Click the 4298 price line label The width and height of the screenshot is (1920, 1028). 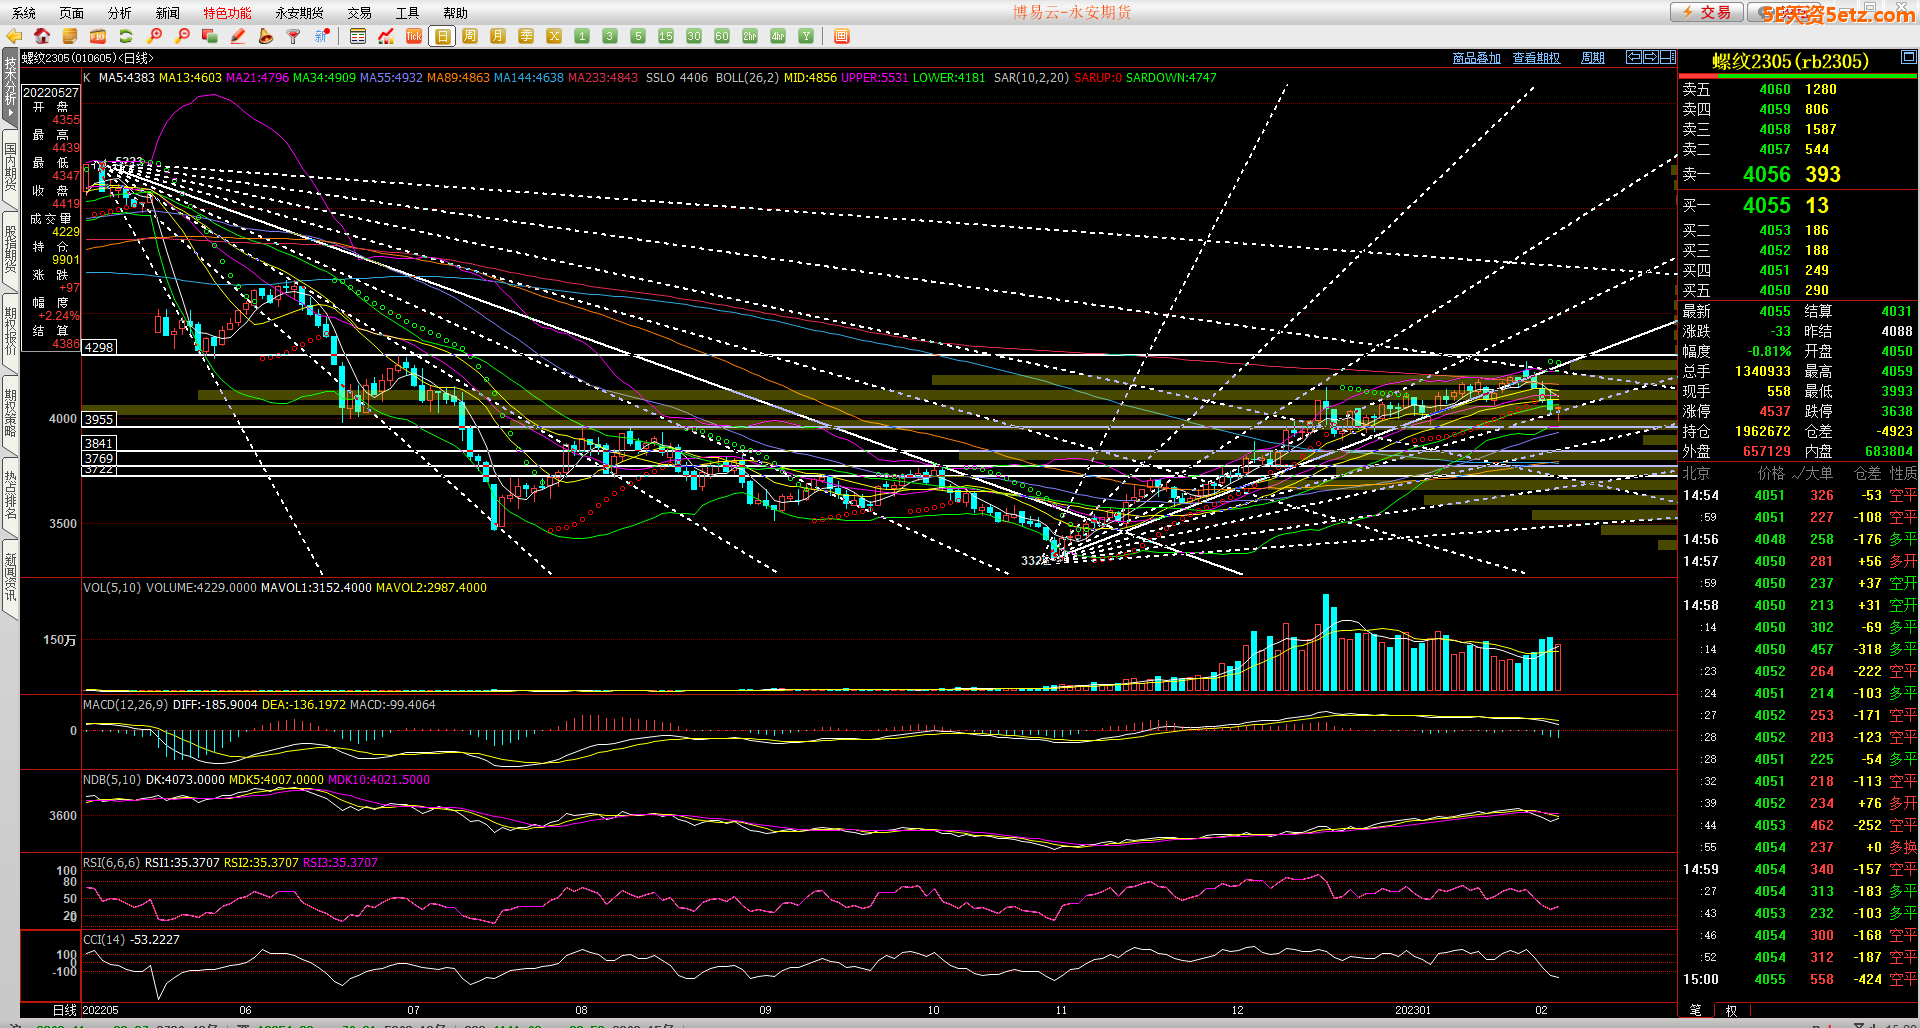(x=99, y=347)
